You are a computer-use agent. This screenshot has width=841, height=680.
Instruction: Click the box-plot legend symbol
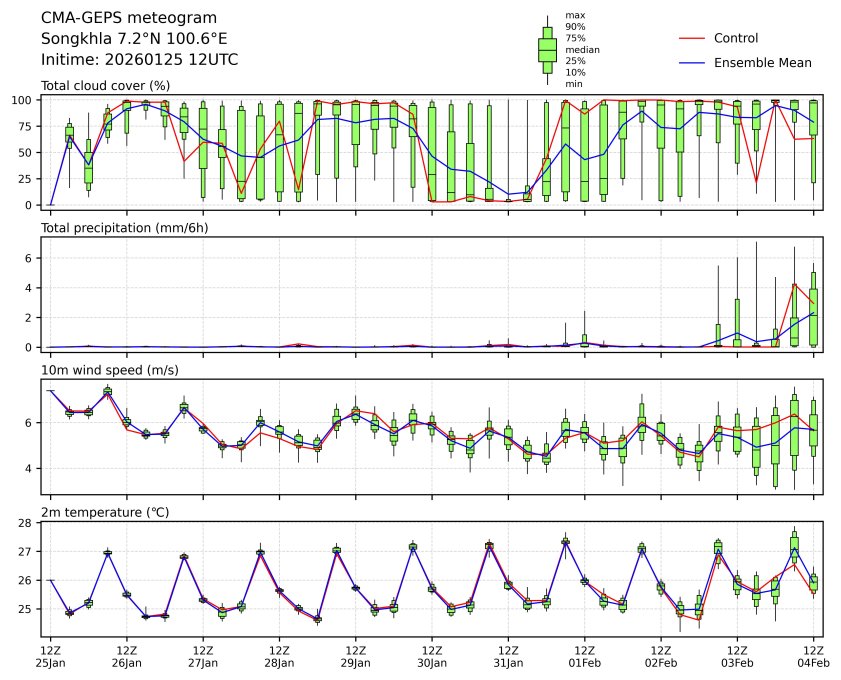(547, 49)
